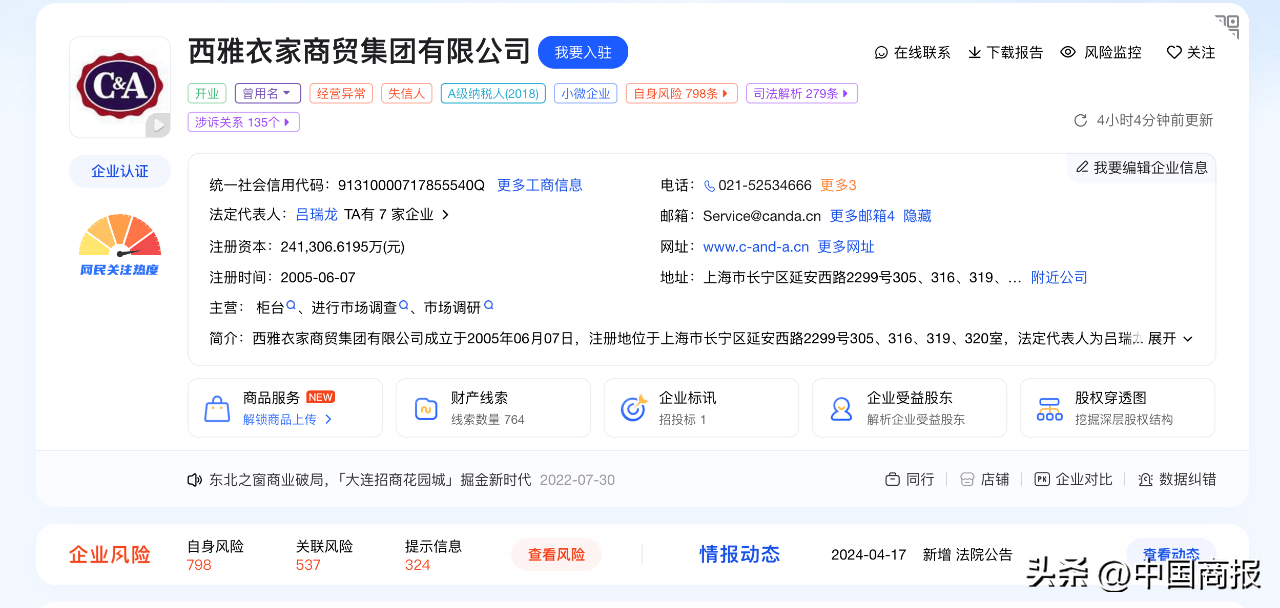Click the 经营异常 tag
Image resolution: width=1280 pixels, height=608 pixels.
pos(341,94)
